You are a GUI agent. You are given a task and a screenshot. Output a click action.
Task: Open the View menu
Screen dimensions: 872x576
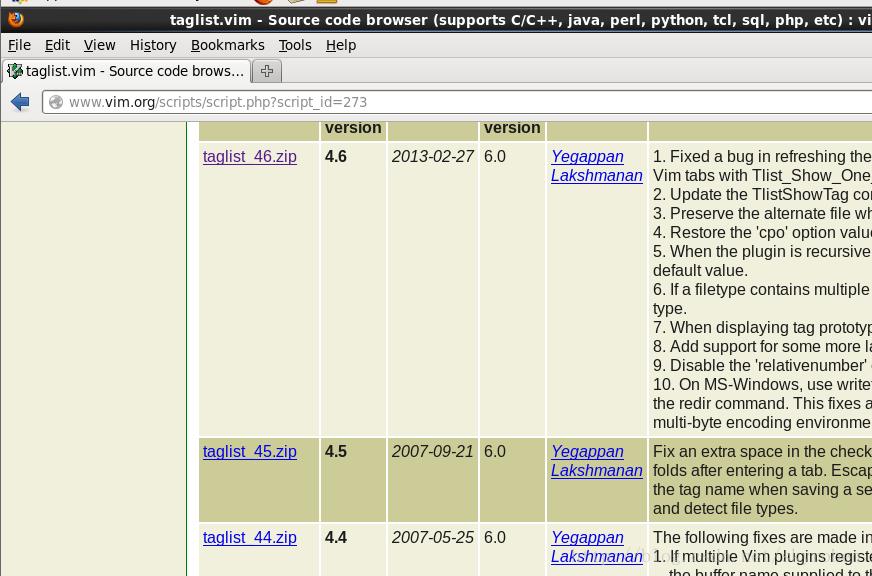(100, 45)
